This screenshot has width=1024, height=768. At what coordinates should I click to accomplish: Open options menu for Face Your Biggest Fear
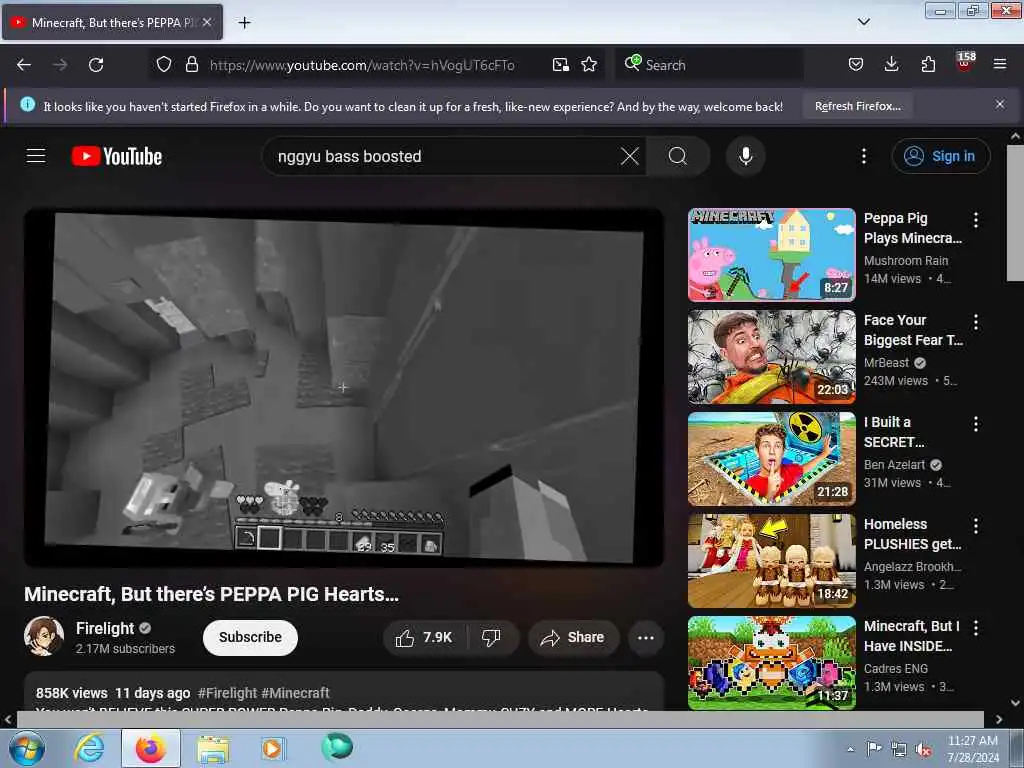coord(976,321)
